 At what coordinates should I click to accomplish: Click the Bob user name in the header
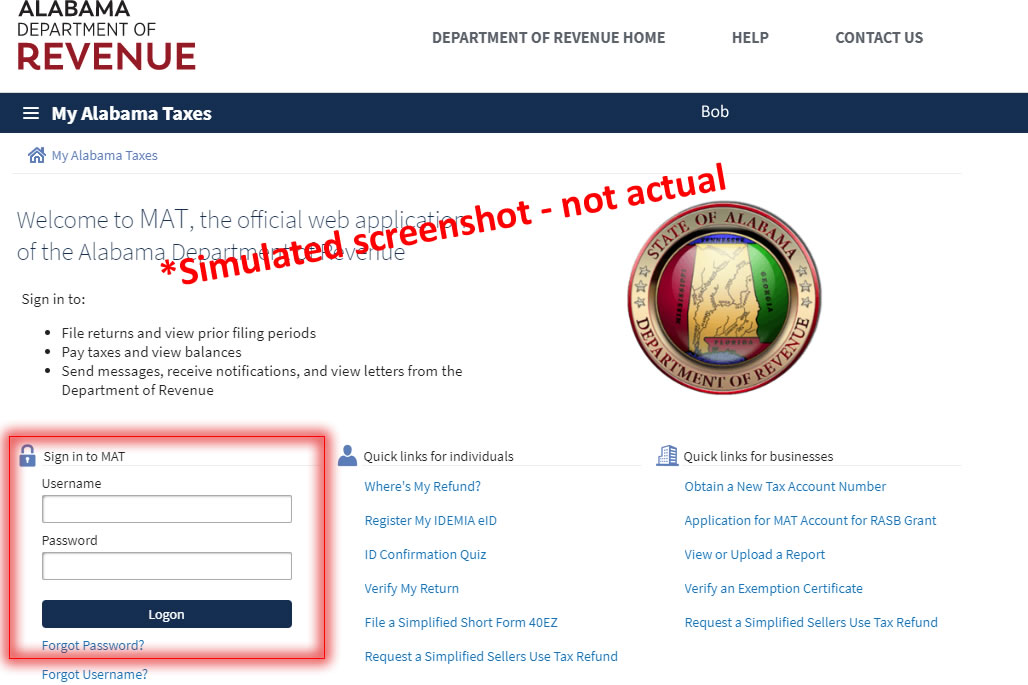715,111
